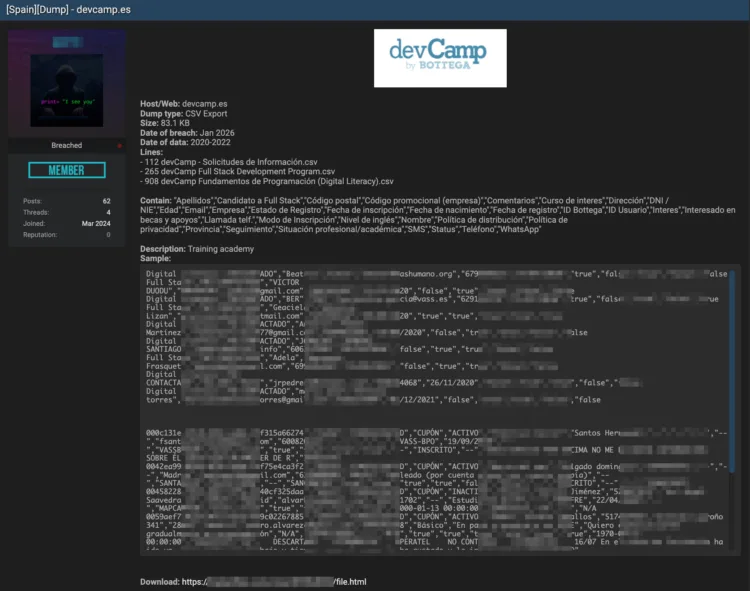This screenshot has height=591, width=750.
Task: Click the red offline status dot
Action: click(120, 146)
